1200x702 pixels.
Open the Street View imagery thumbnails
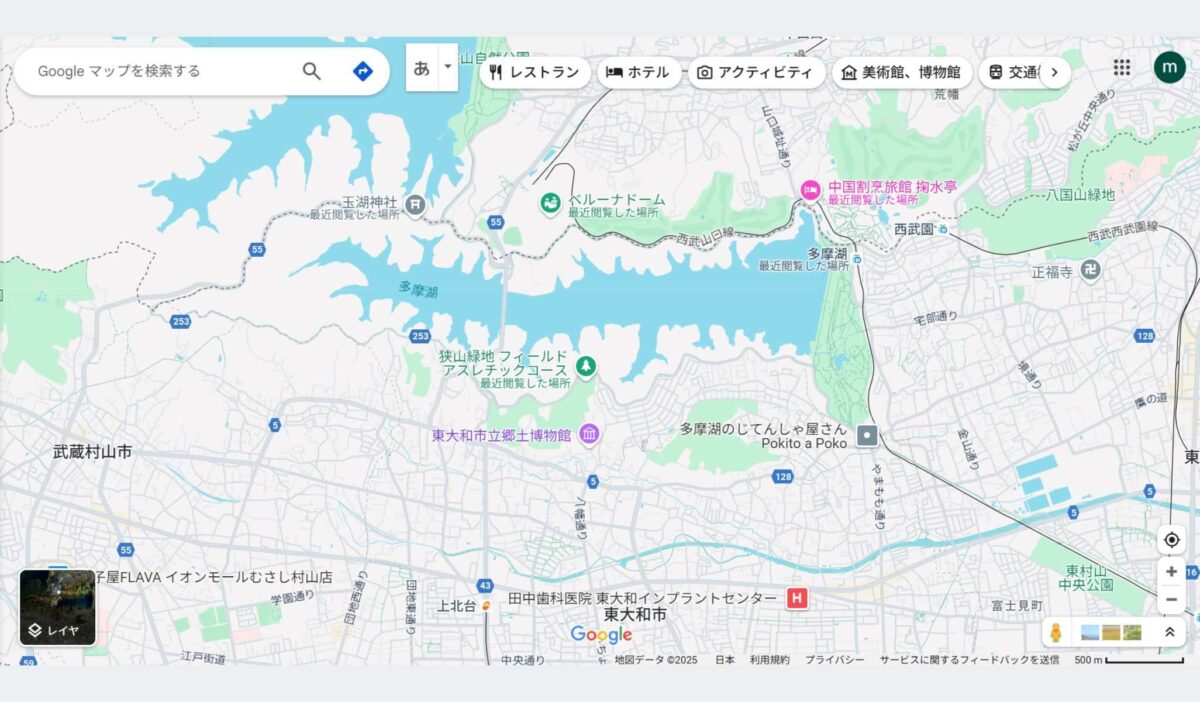(x=1111, y=632)
